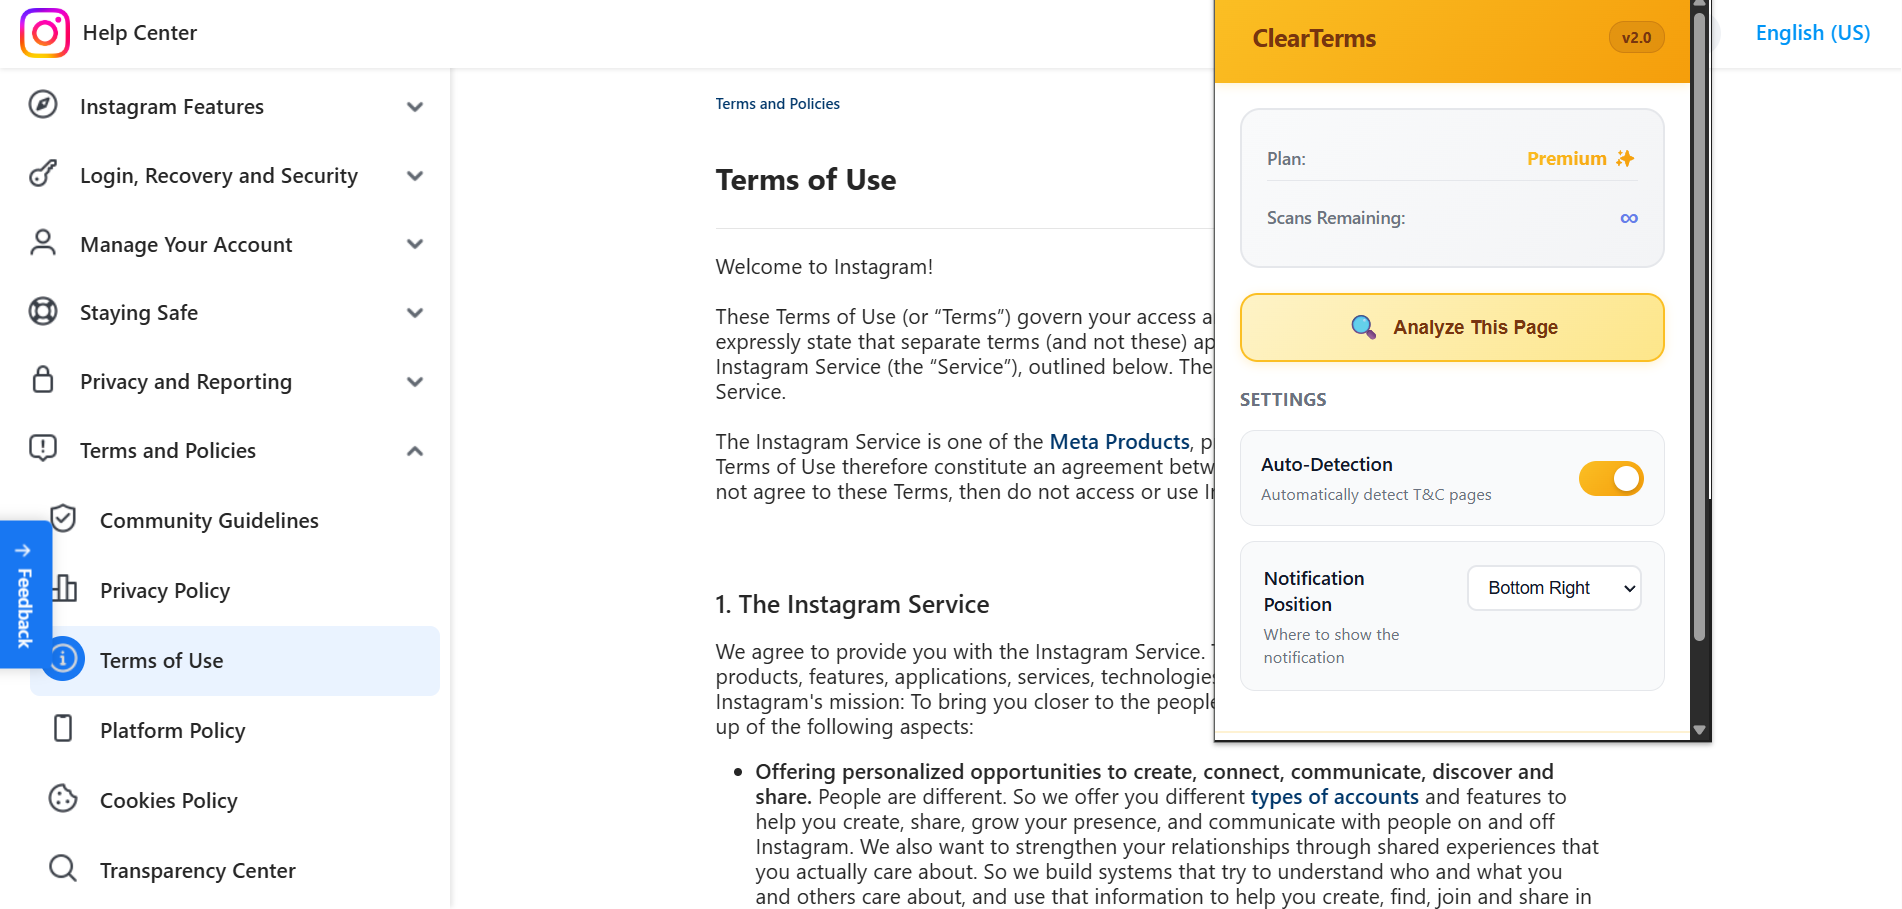This screenshot has width=1902, height=909.
Task: Select Terms of Use sidebar item
Action: pyautogui.click(x=235, y=661)
